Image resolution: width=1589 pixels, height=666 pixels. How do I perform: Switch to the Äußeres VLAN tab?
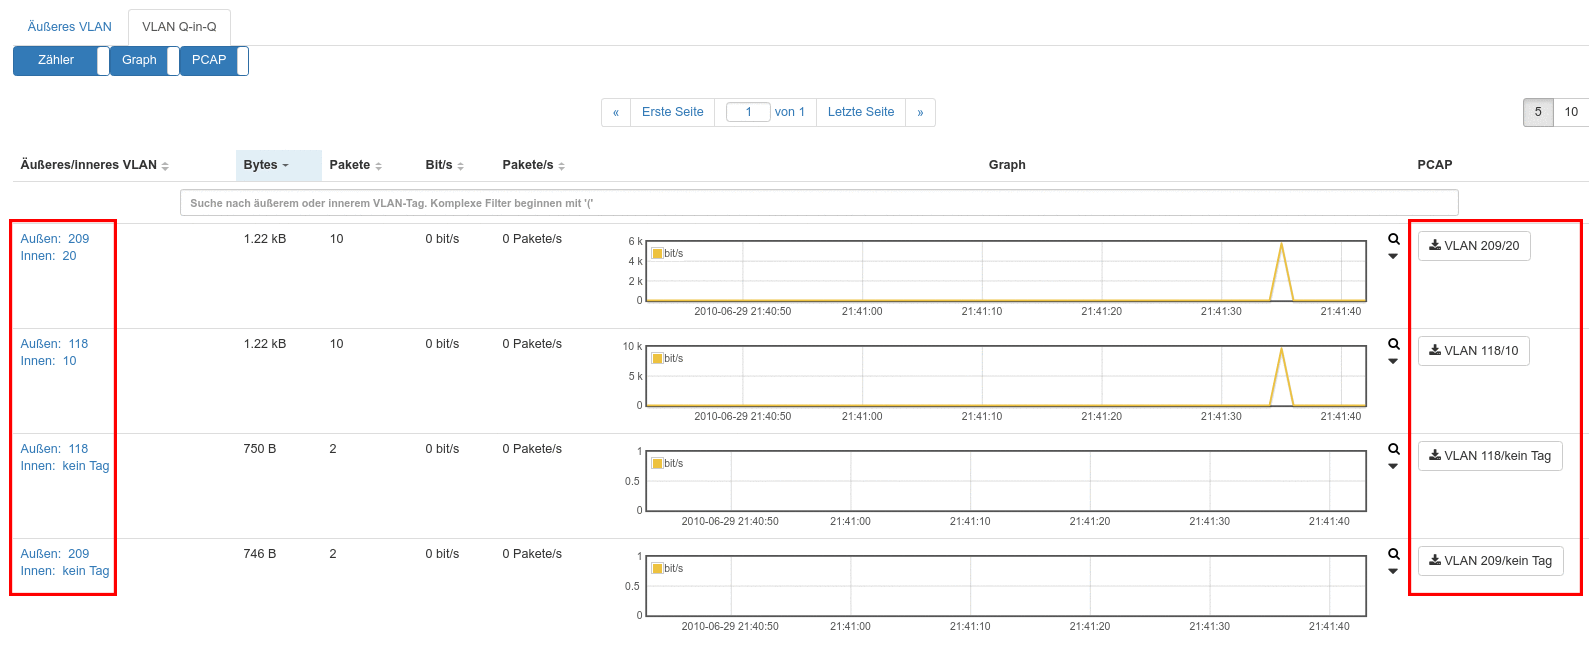tap(70, 27)
